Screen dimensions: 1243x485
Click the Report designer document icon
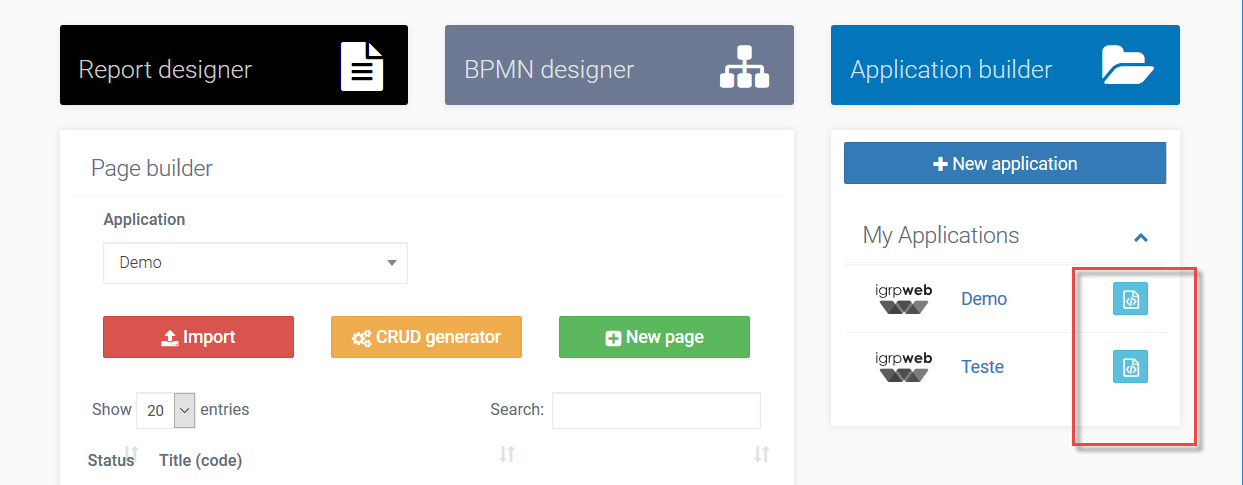point(362,67)
